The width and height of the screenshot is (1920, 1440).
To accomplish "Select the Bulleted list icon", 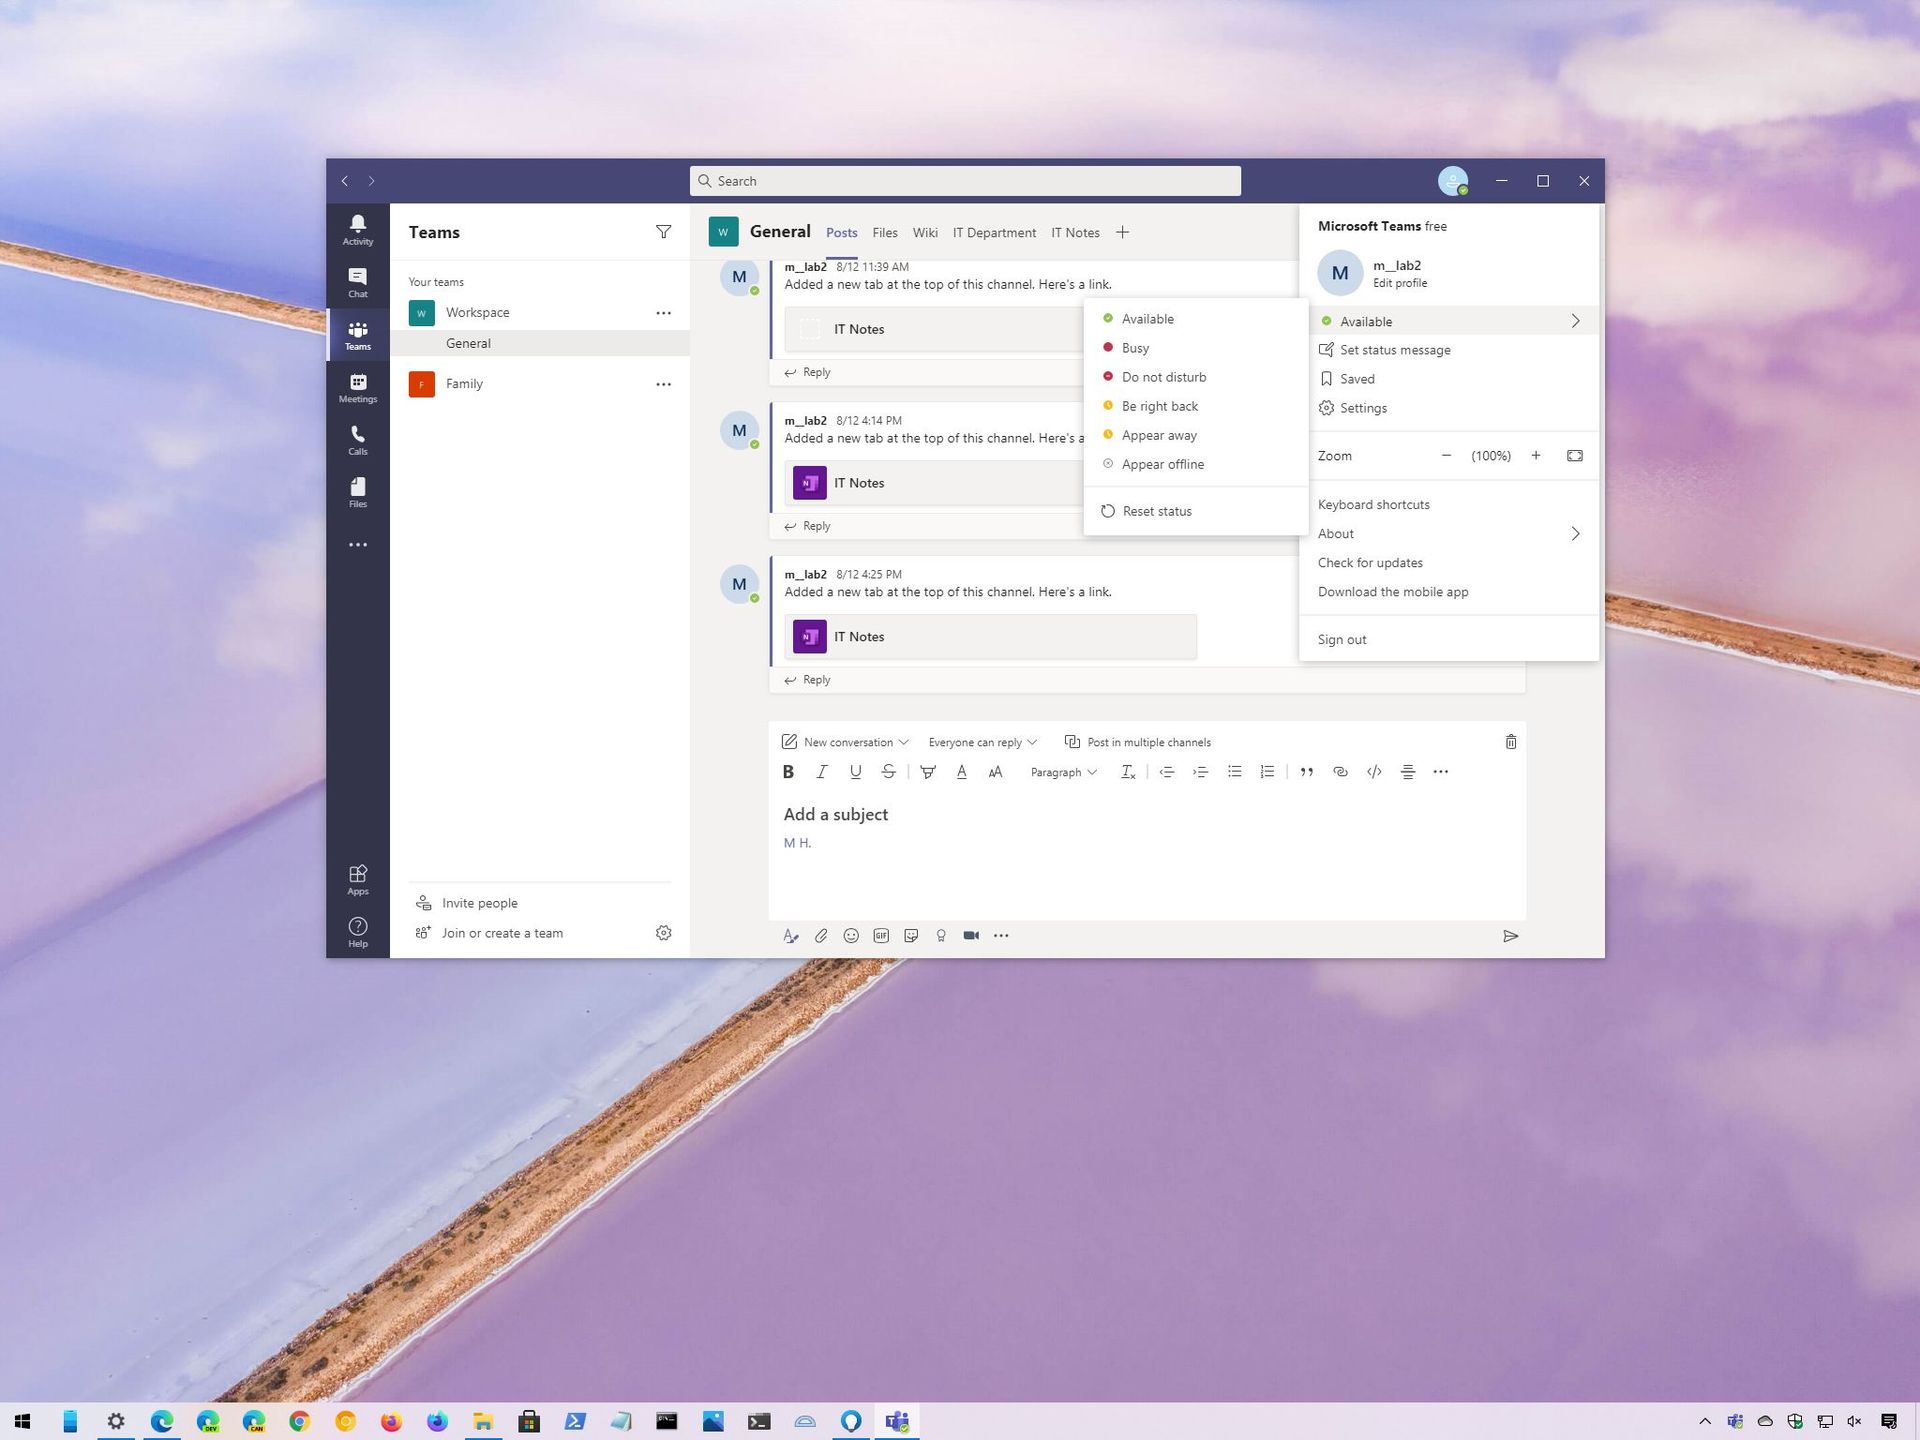I will point(1234,771).
